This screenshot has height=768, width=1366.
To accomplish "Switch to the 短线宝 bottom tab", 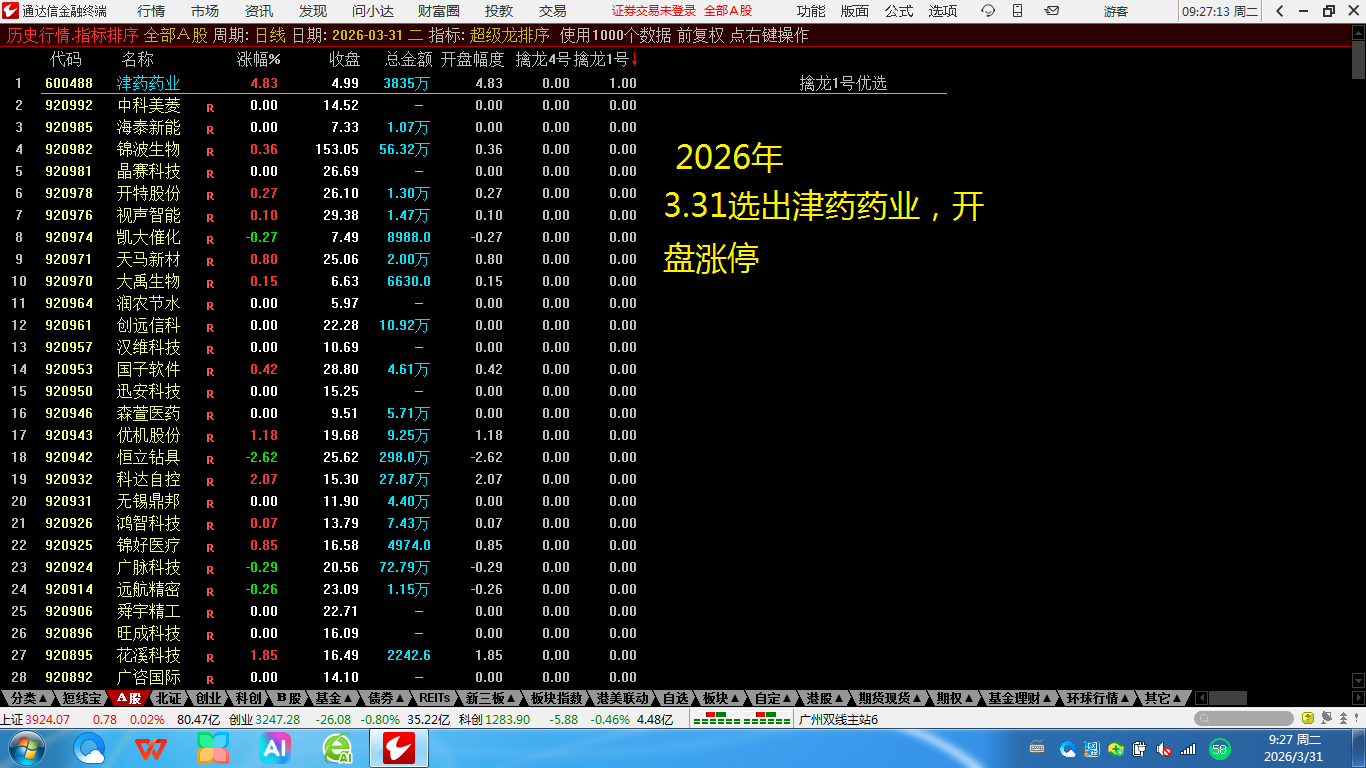I will [81, 698].
